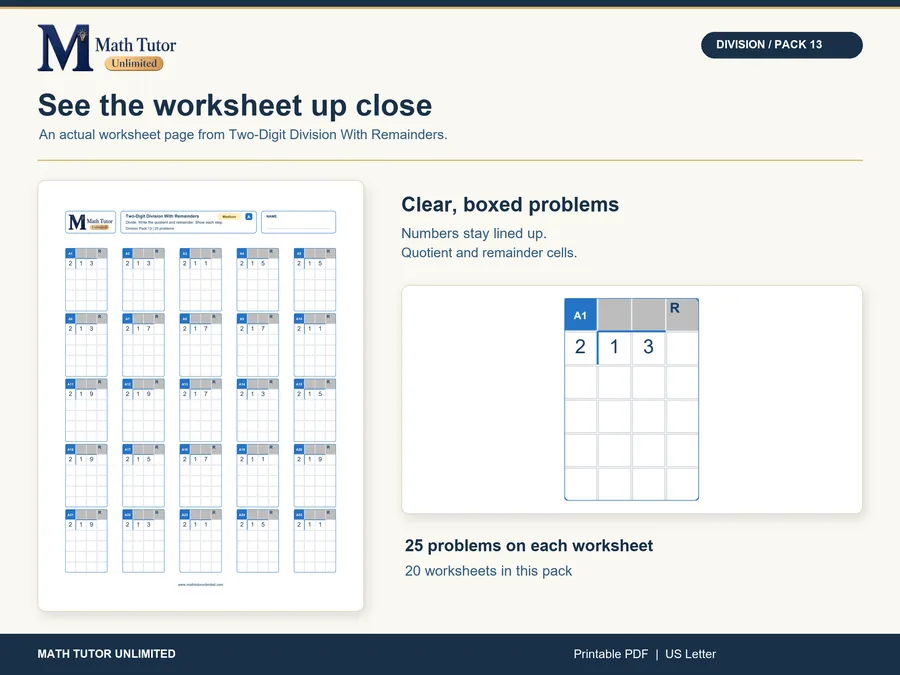The width and height of the screenshot is (900, 675).
Task: Click the 20 worksheets in this pack text
Action: point(488,571)
